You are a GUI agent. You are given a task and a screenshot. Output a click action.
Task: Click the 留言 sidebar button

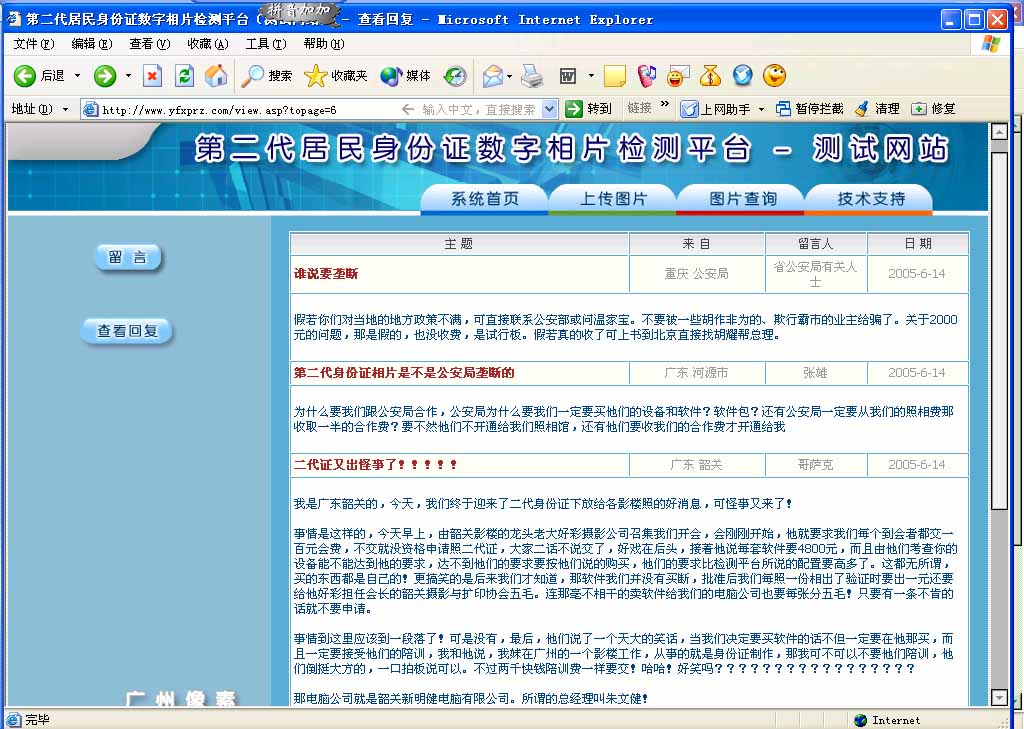tap(127, 257)
